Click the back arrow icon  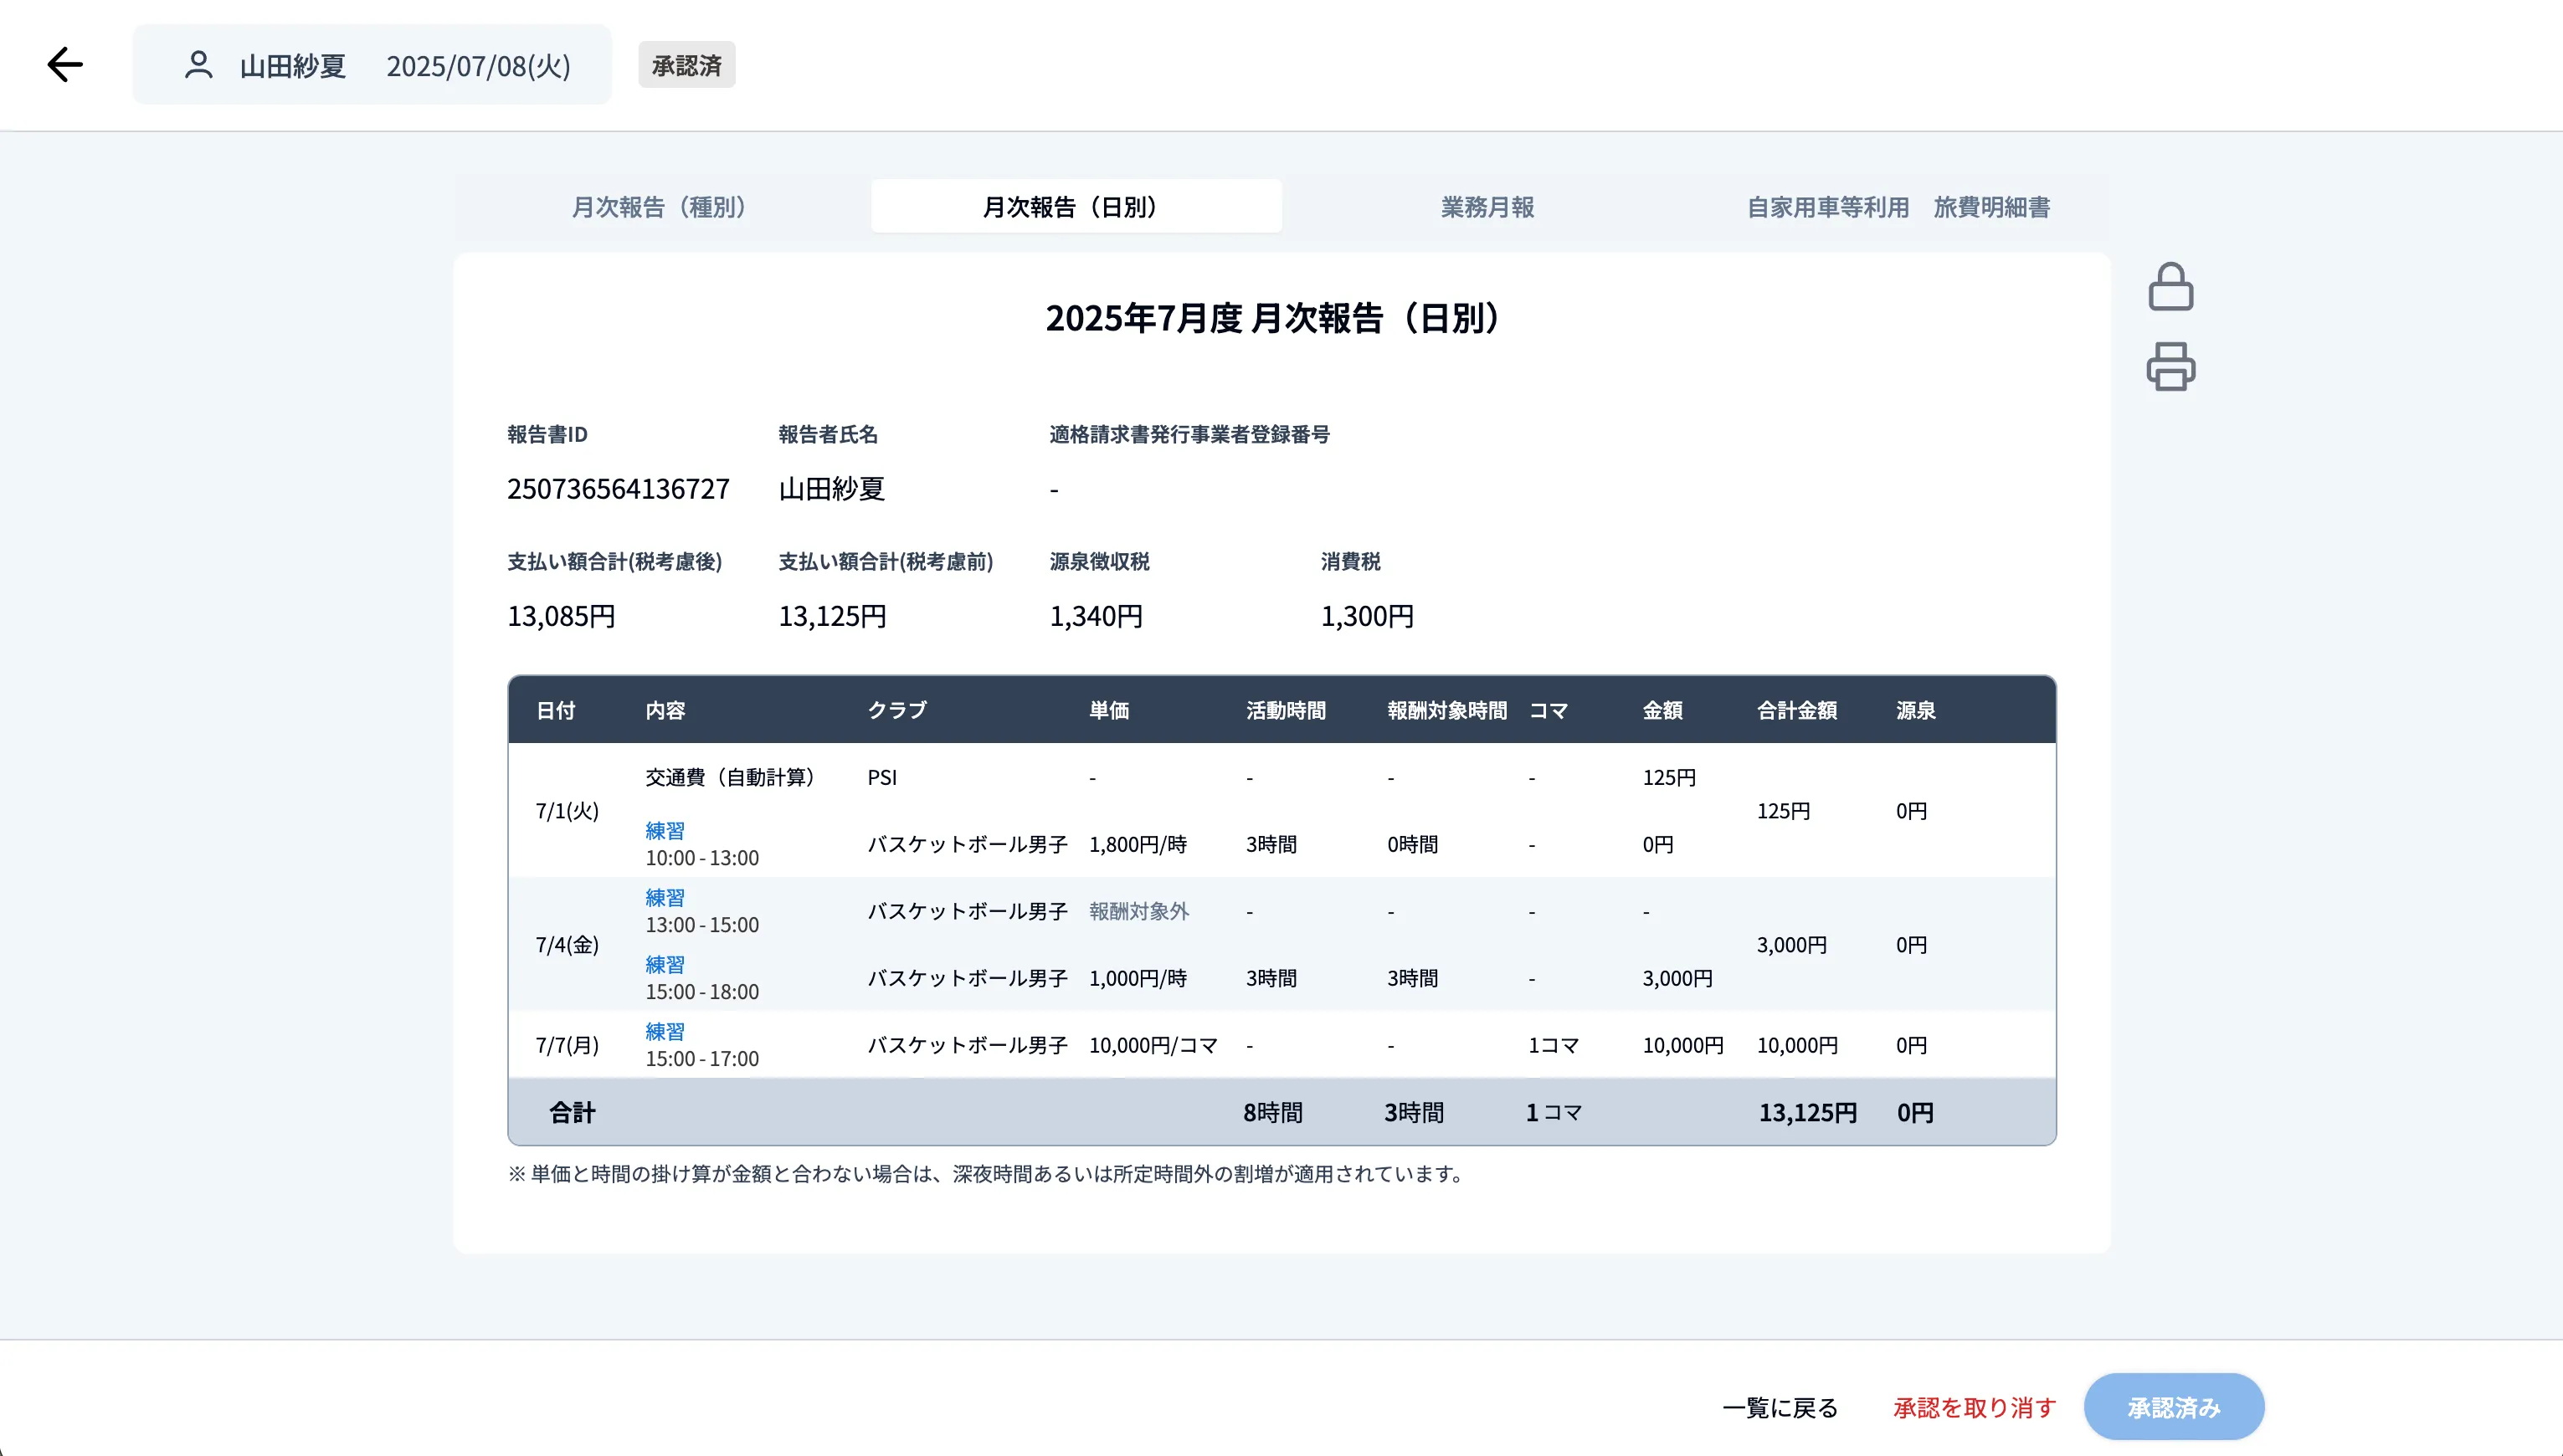(x=65, y=65)
